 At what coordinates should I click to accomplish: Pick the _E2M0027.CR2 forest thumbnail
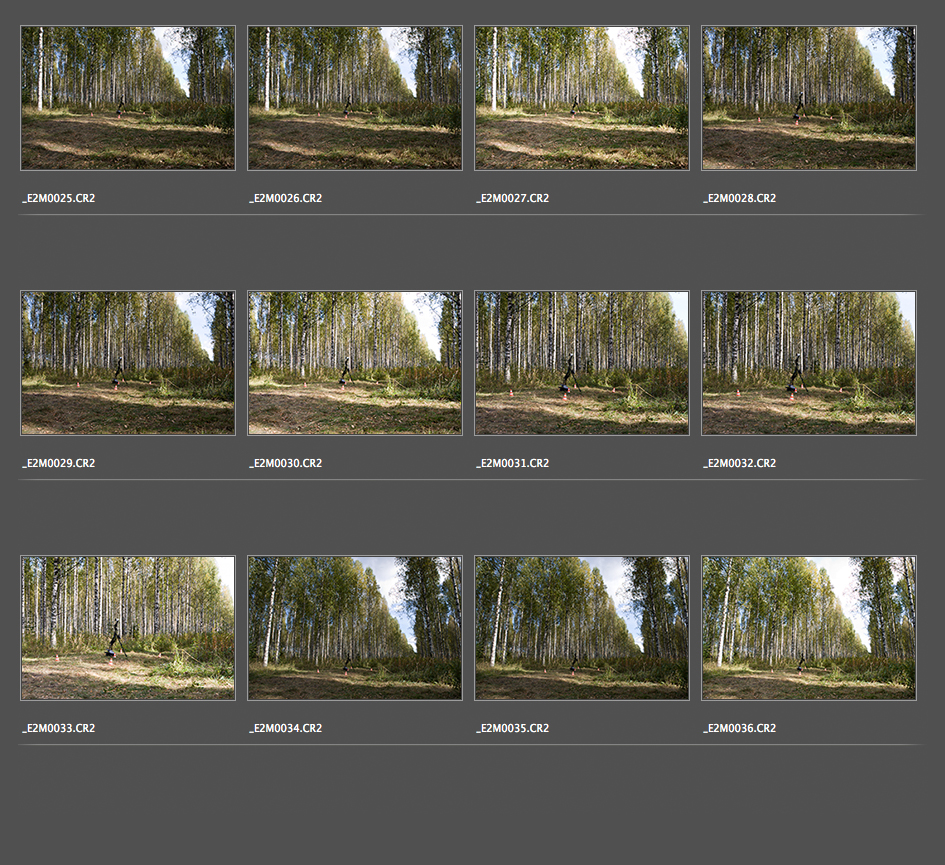pyautogui.click(x=582, y=98)
